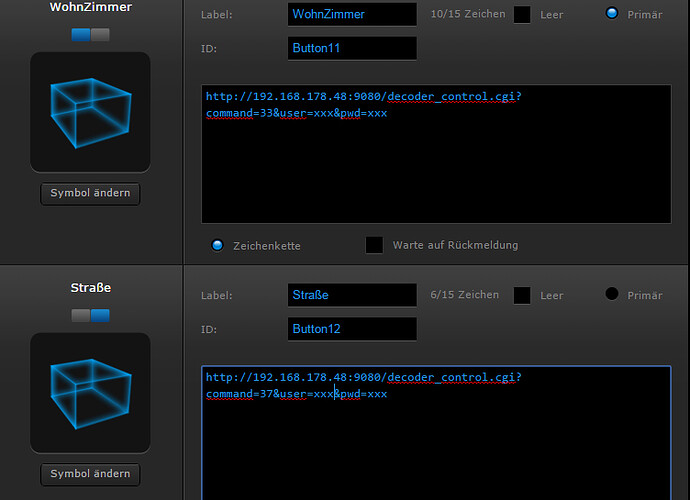690x500 pixels.
Task: Edit the Button11 ID field
Action: click(352, 48)
